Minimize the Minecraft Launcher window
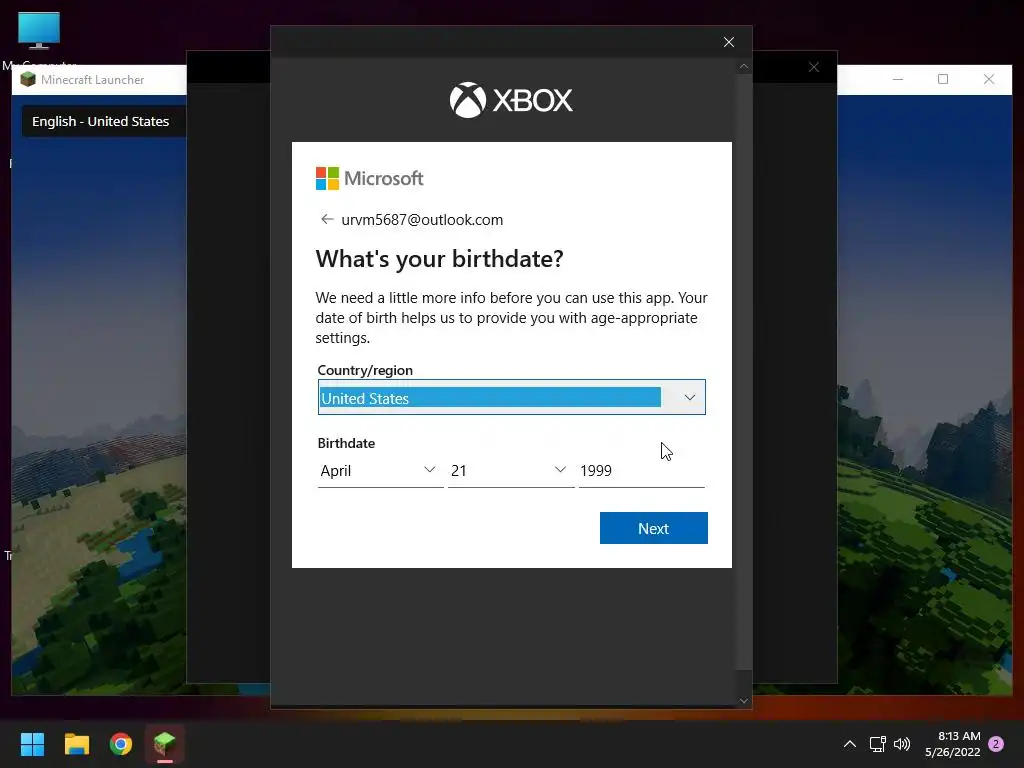Viewport: 1024px width, 768px height. pyautogui.click(x=898, y=79)
